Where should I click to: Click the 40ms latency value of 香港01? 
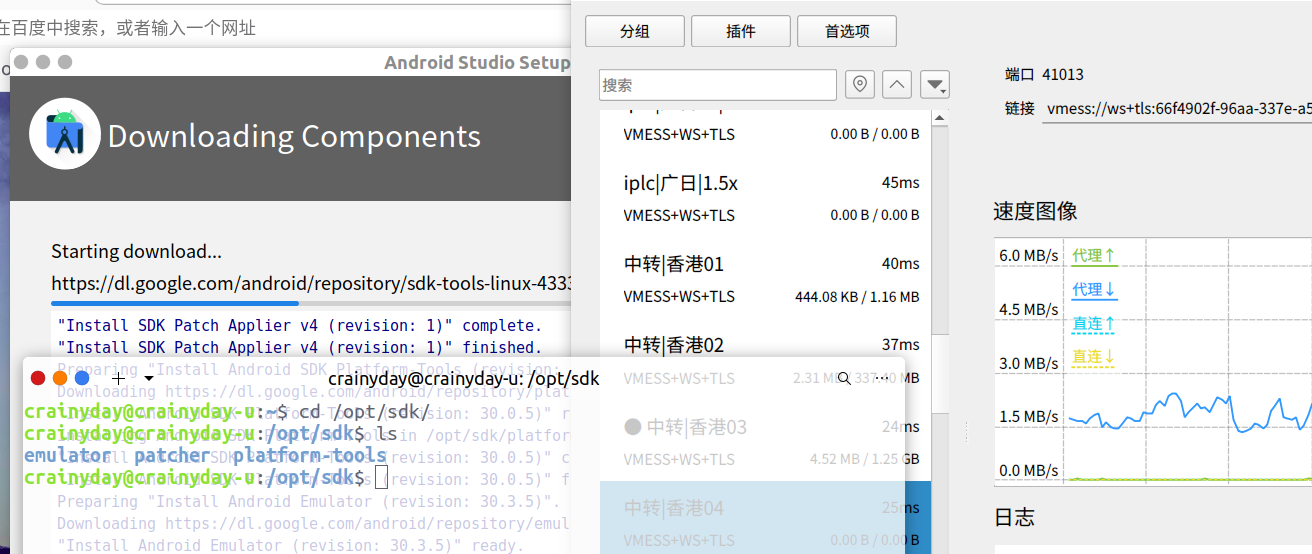[x=901, y=264]
